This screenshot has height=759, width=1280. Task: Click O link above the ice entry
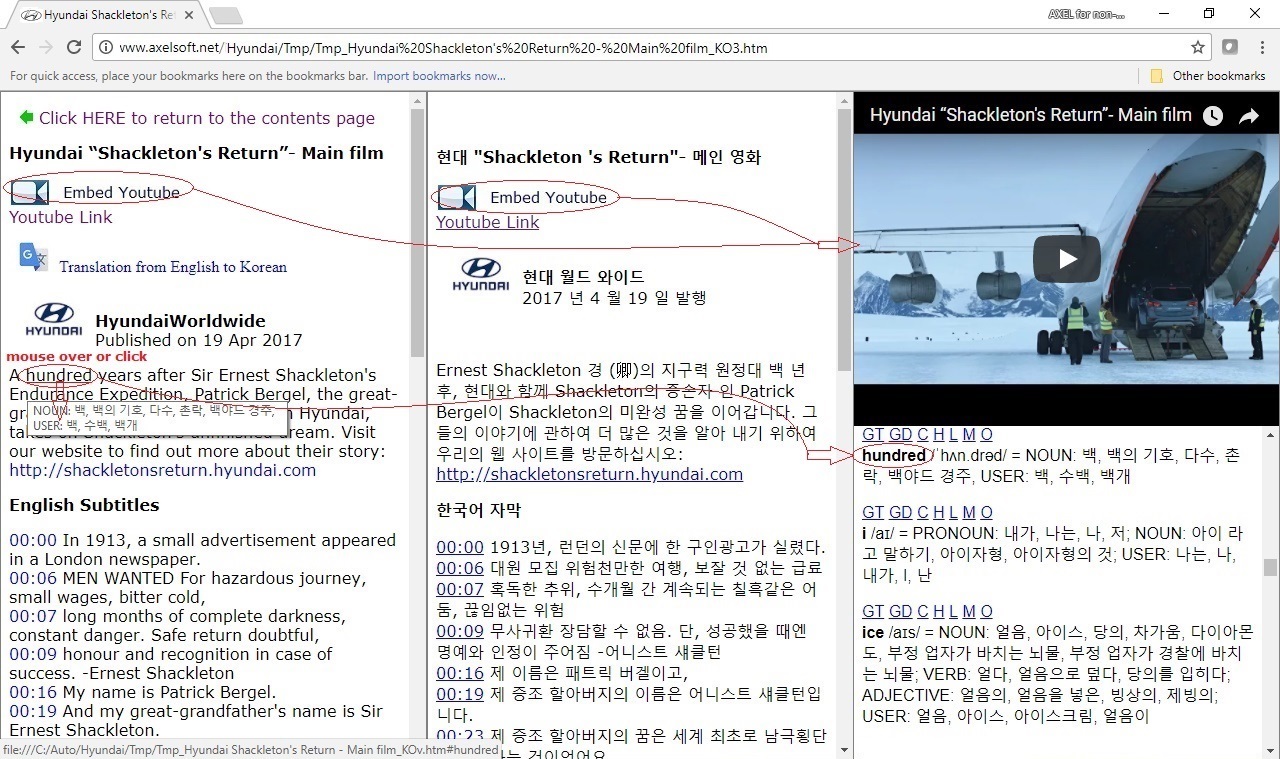[986, 611]
